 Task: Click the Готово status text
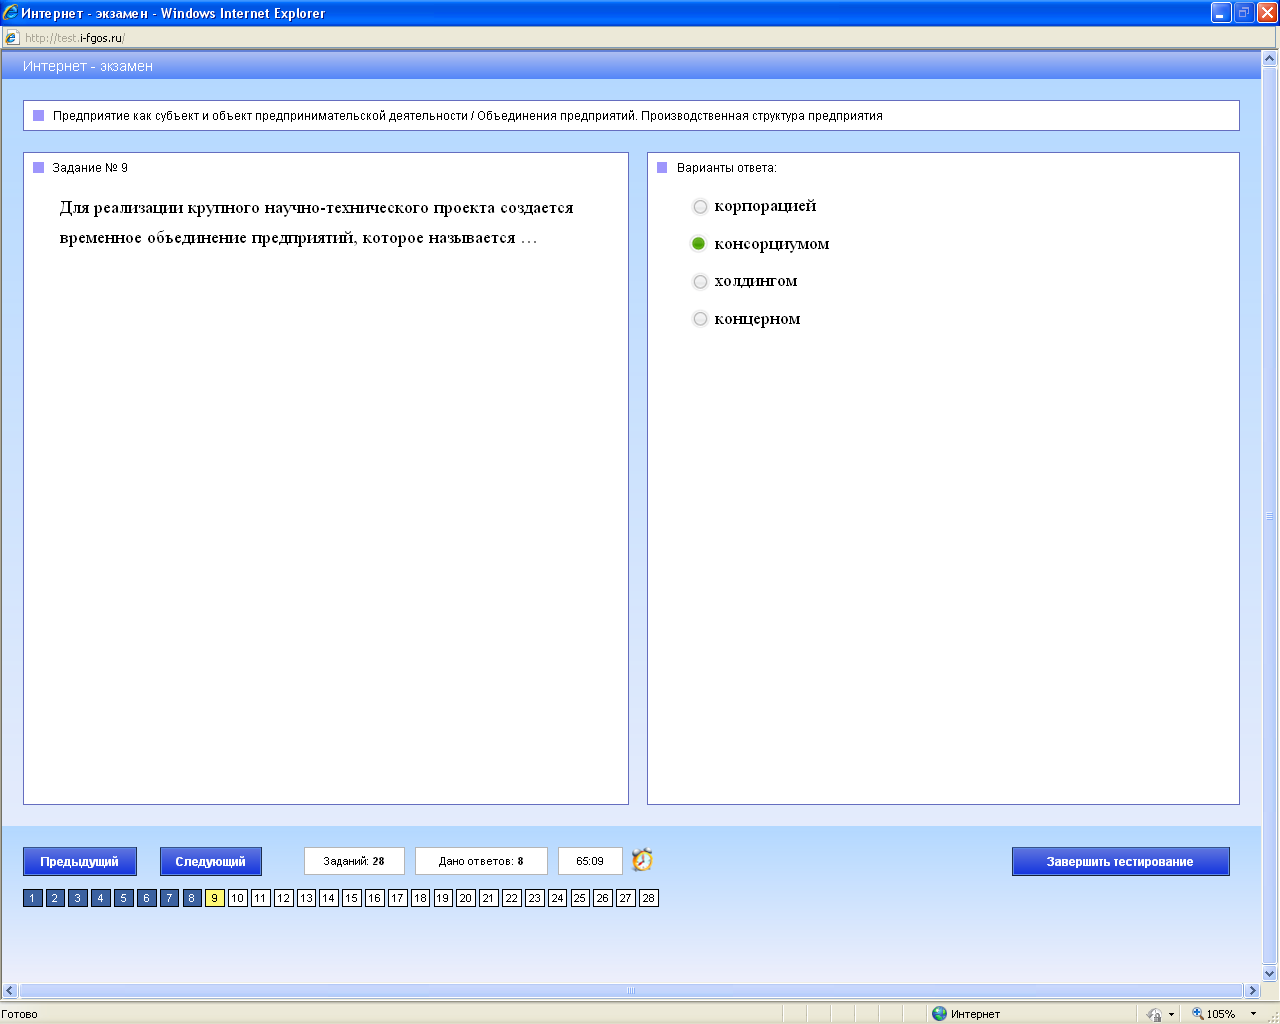pos(20,1014)
